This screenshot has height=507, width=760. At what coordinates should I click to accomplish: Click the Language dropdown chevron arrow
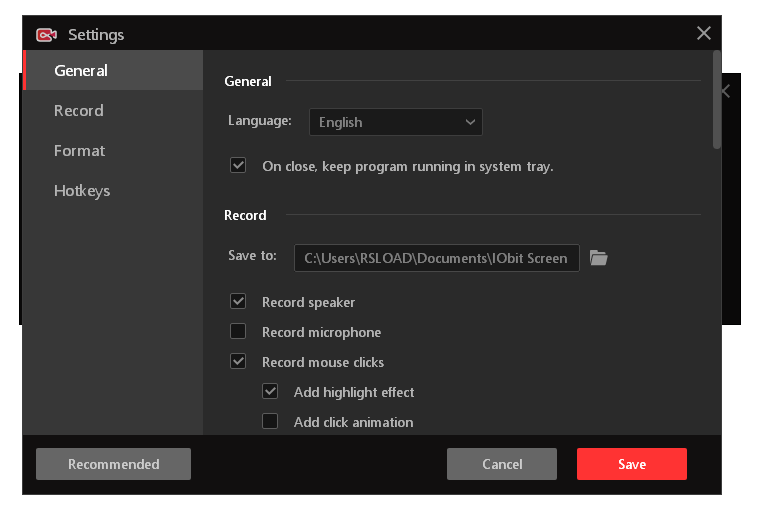pyautogui.click(x=470, y=122)
